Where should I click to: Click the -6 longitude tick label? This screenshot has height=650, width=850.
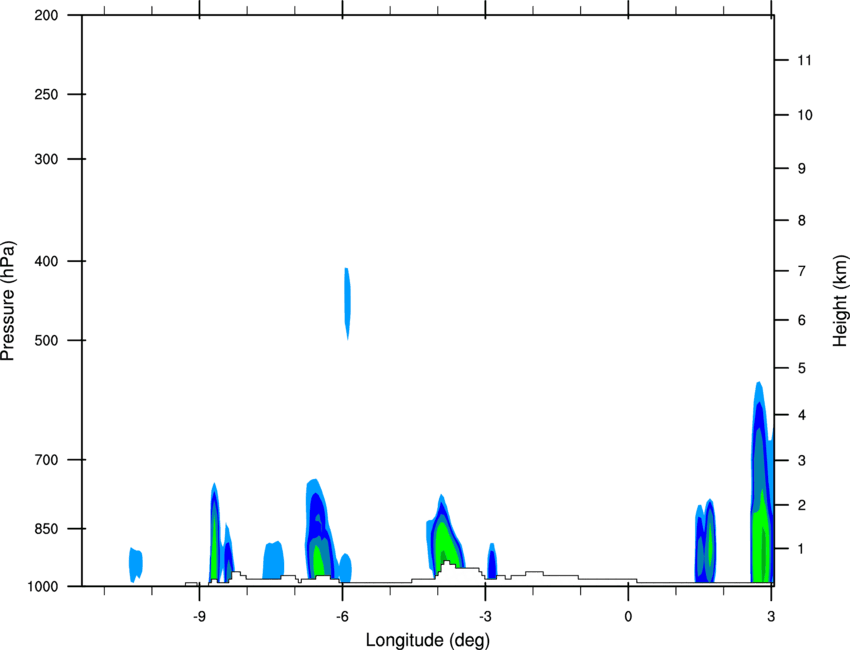342,616
